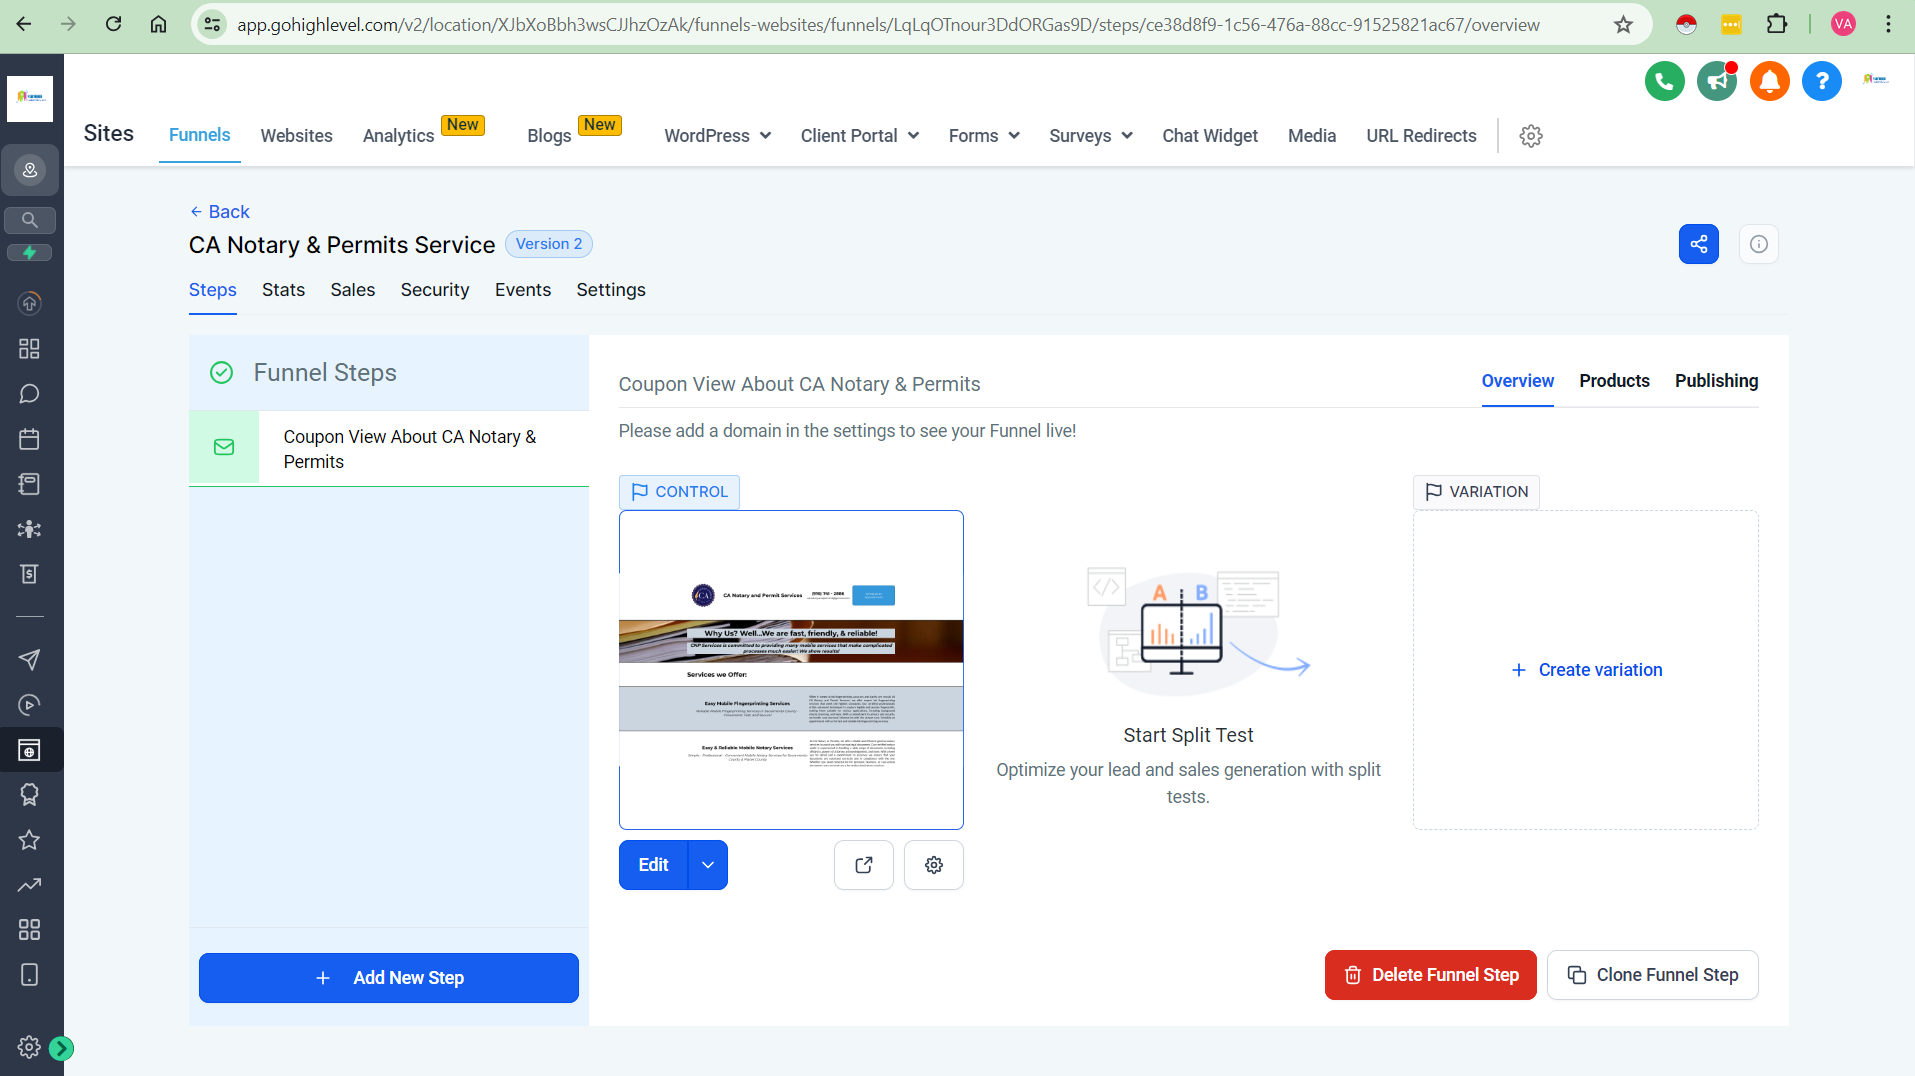1915x1076 pixels.
Task: Open the sidebar mobile phone icon
Action: (x=30, y=975)
